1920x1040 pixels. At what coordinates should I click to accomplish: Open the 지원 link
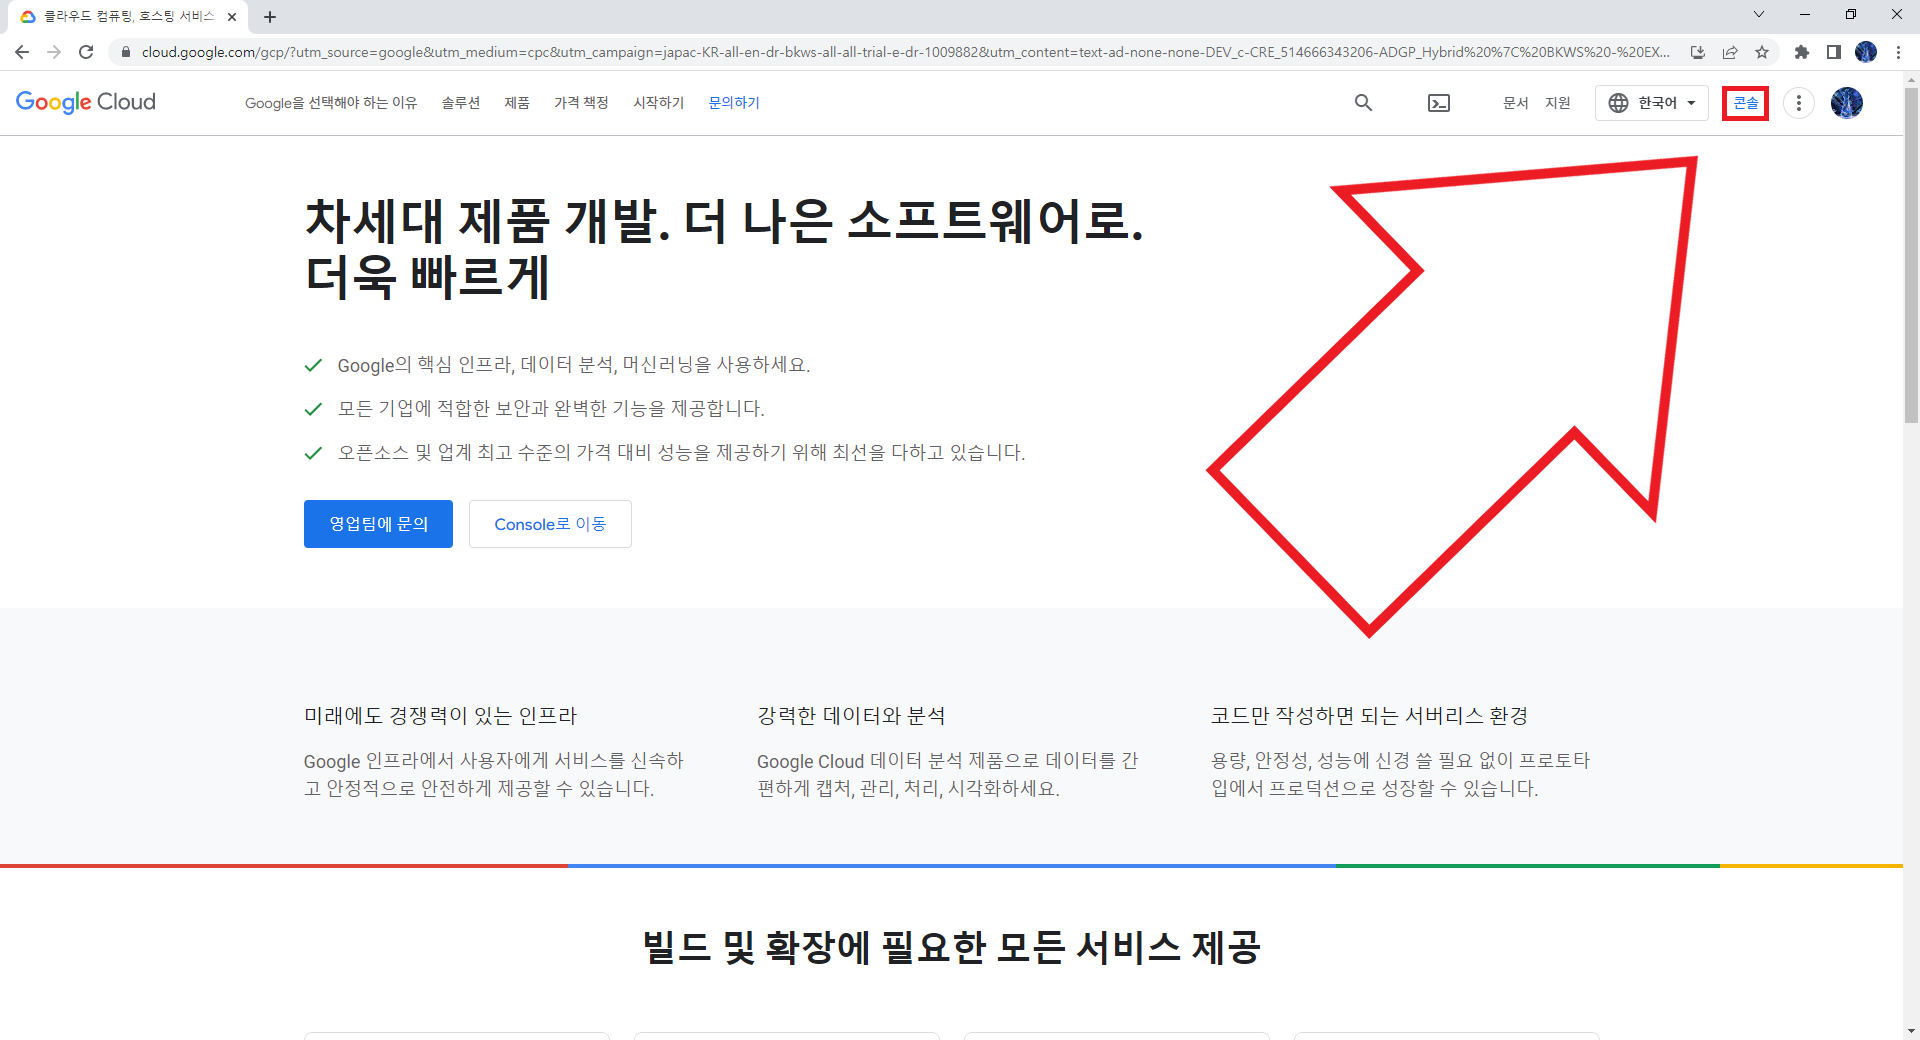(1557, 103)
